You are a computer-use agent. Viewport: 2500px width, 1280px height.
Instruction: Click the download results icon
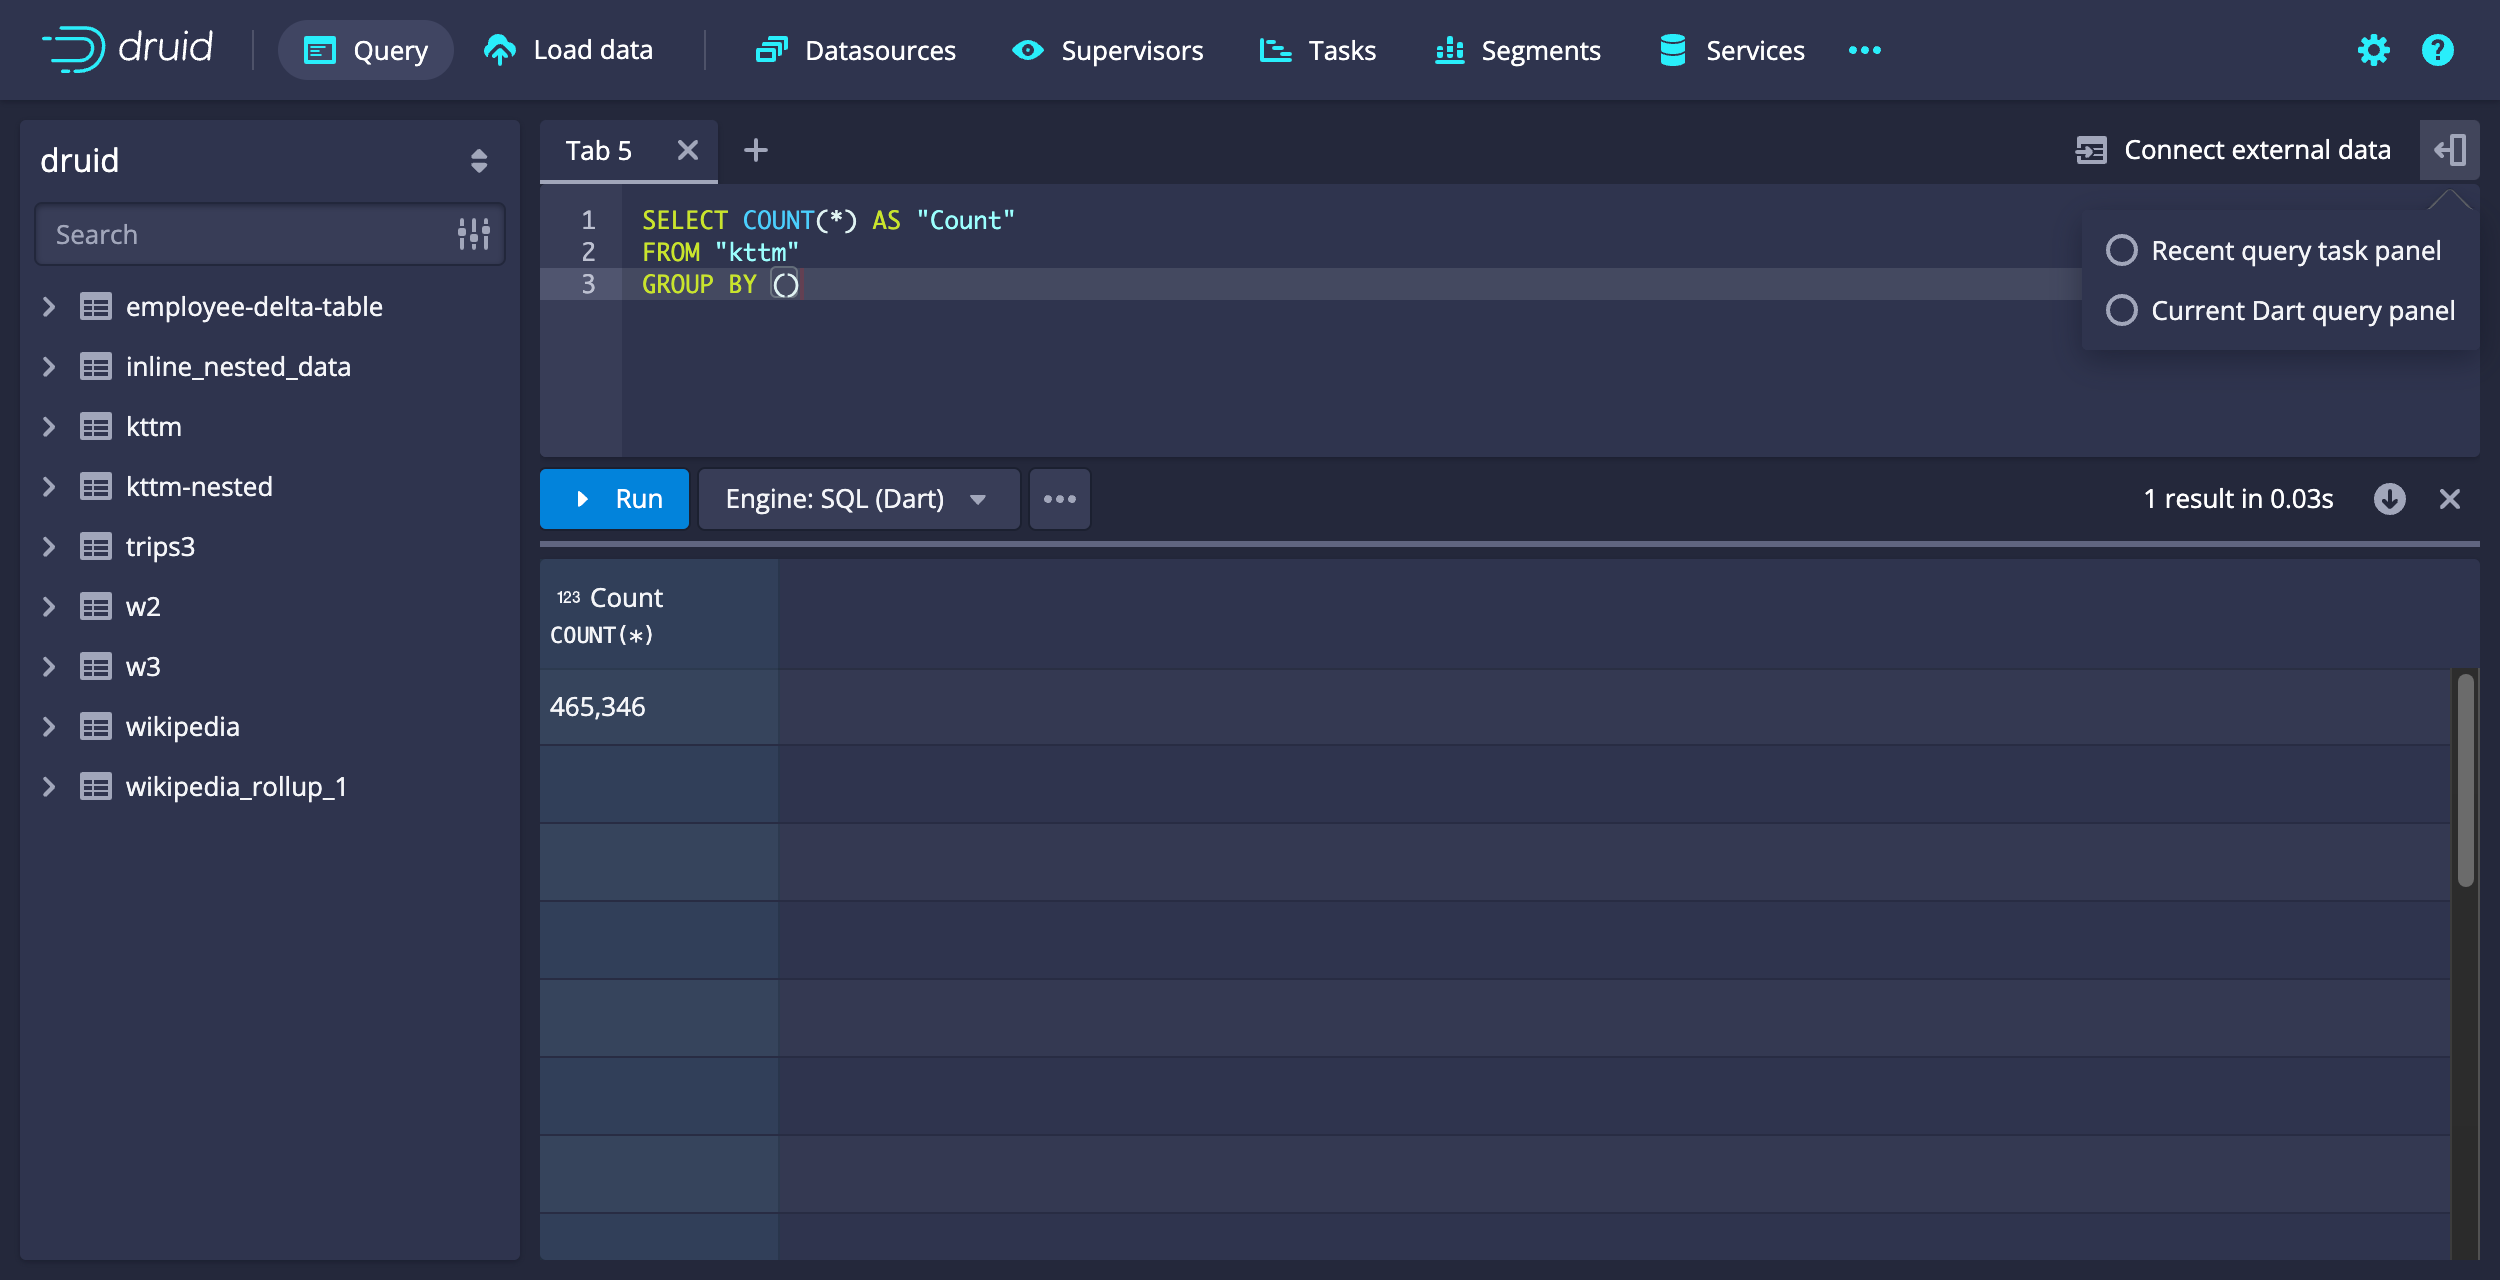click(2389, 499)
